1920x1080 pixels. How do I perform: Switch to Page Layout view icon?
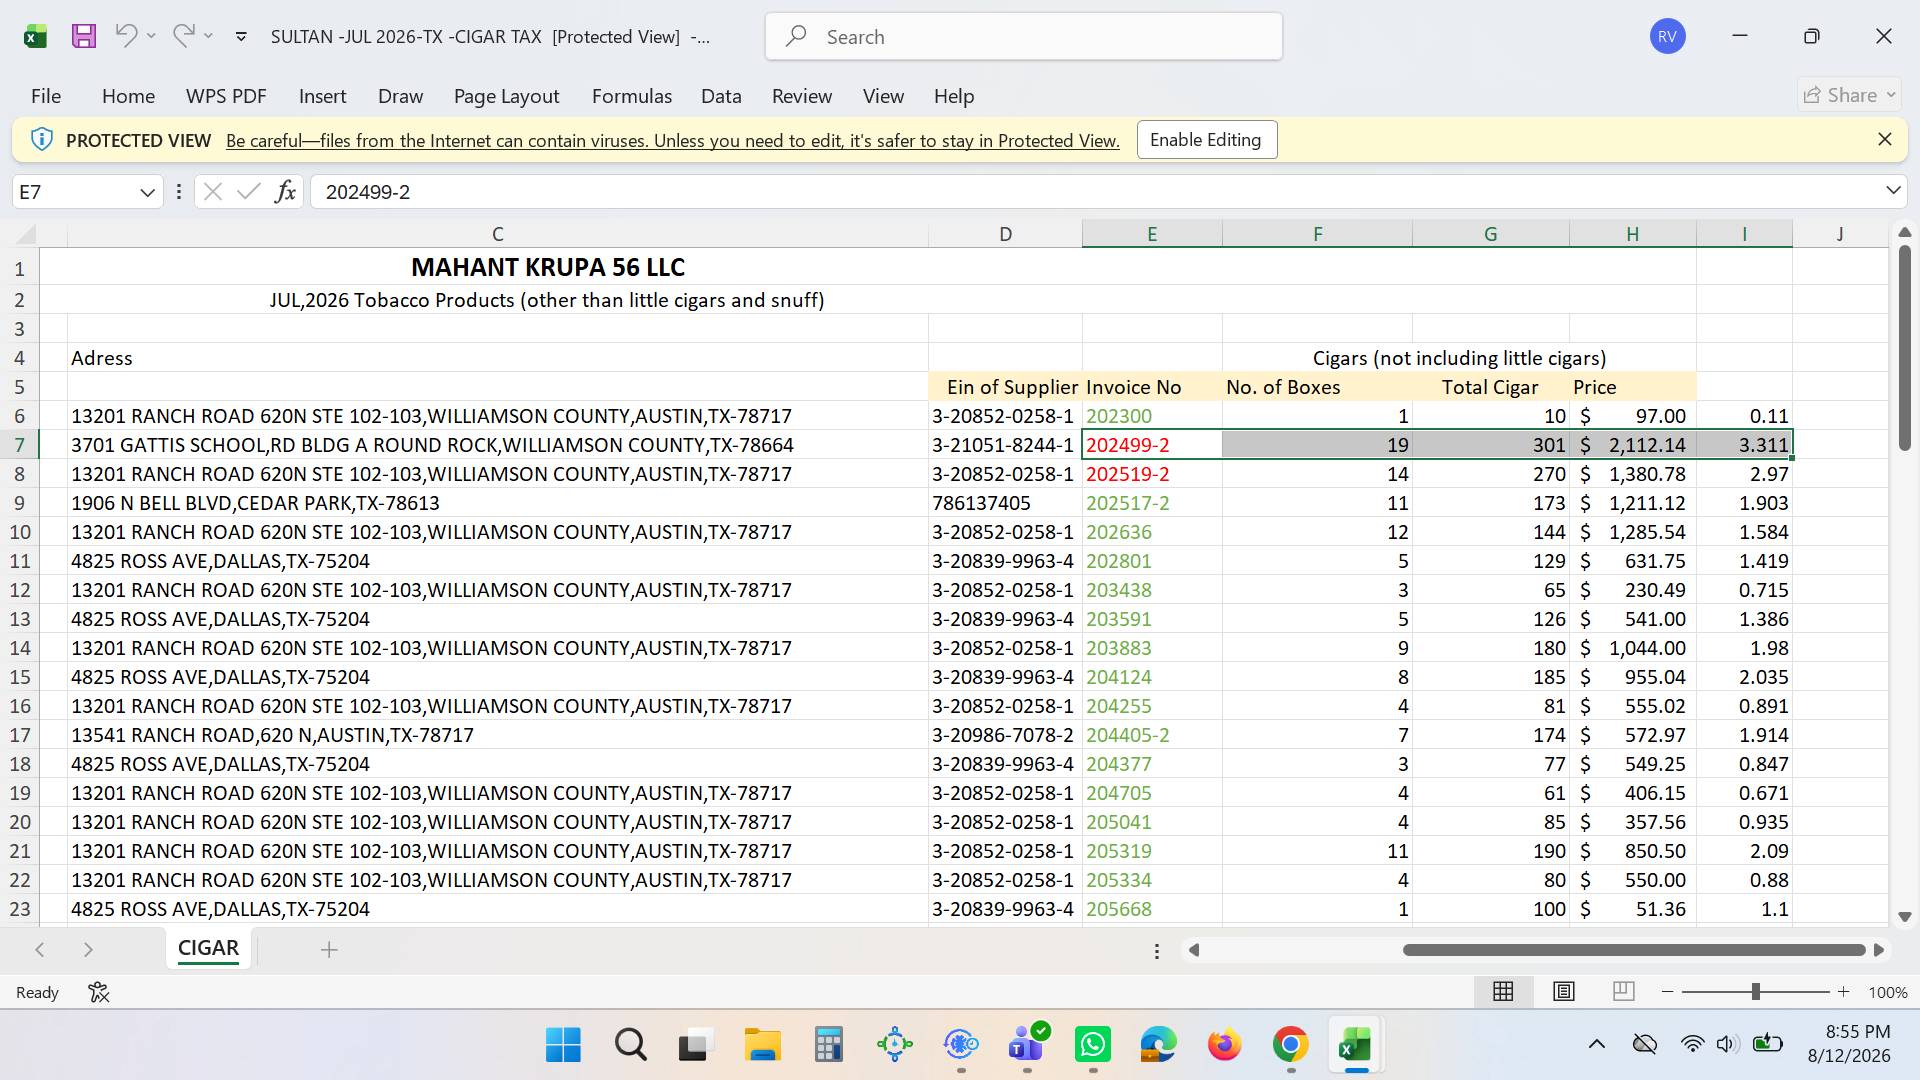click(x=1564, y=991)
